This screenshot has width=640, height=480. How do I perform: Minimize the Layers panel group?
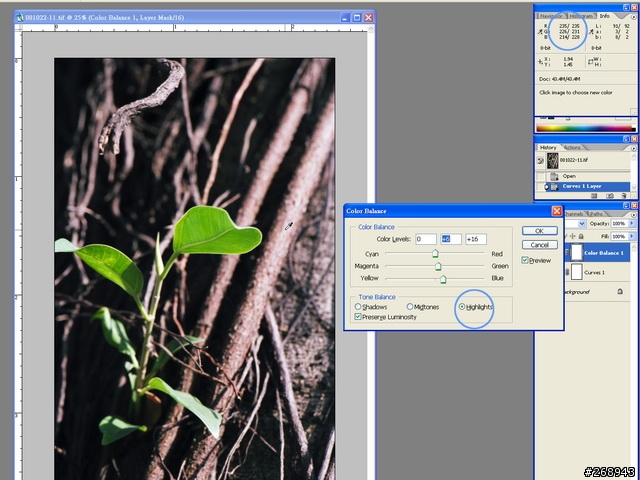pos(627,205)
